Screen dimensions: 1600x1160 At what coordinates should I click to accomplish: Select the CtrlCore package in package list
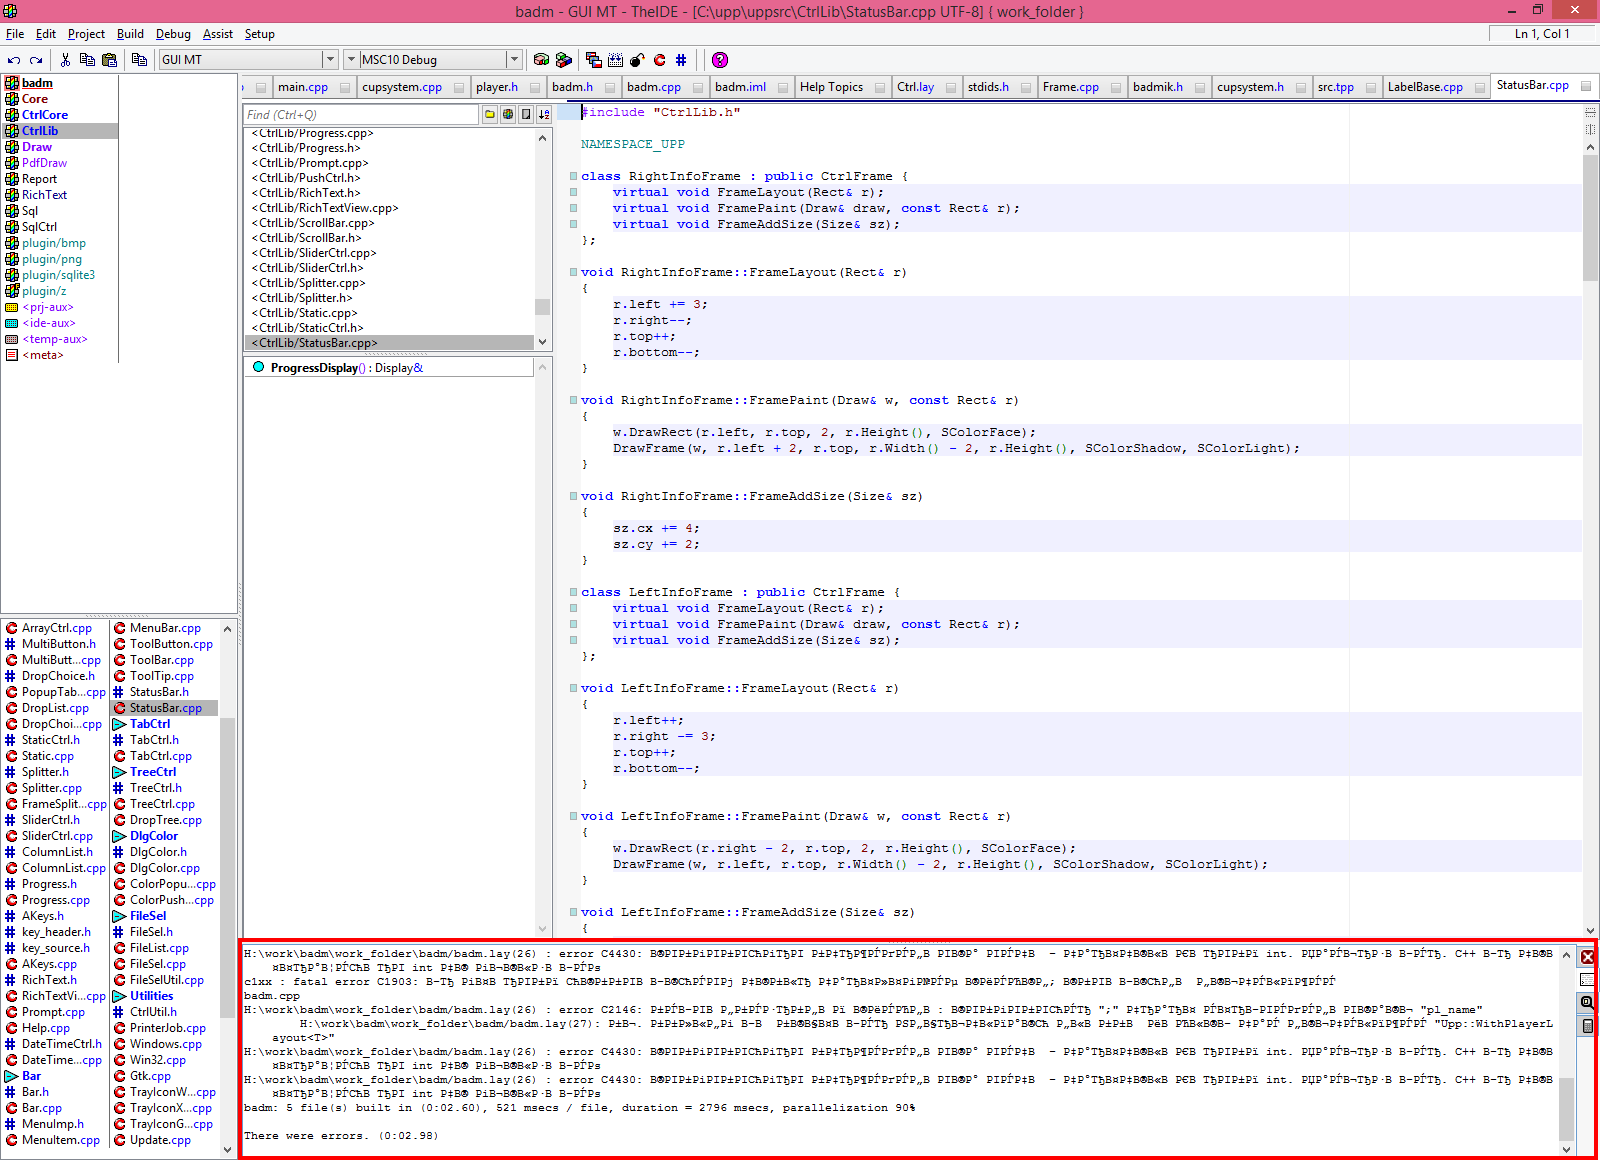(45, 115)
